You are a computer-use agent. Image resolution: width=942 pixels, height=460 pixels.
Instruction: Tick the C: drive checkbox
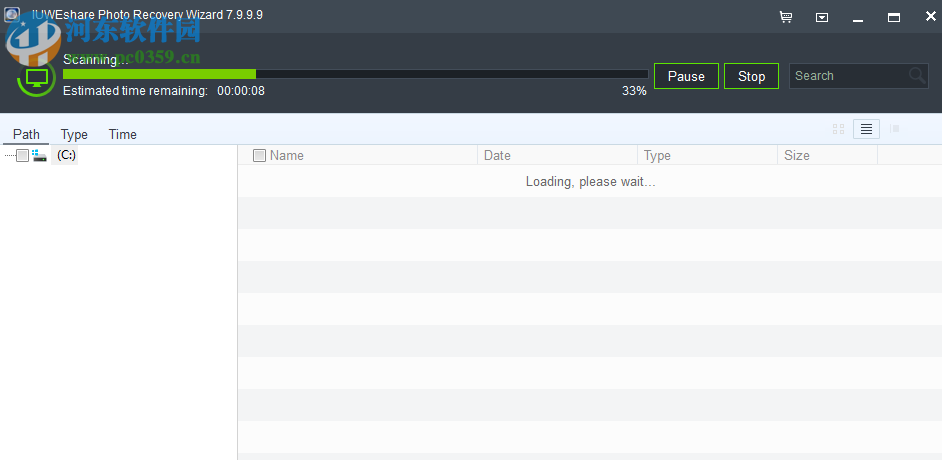(22, 156)
